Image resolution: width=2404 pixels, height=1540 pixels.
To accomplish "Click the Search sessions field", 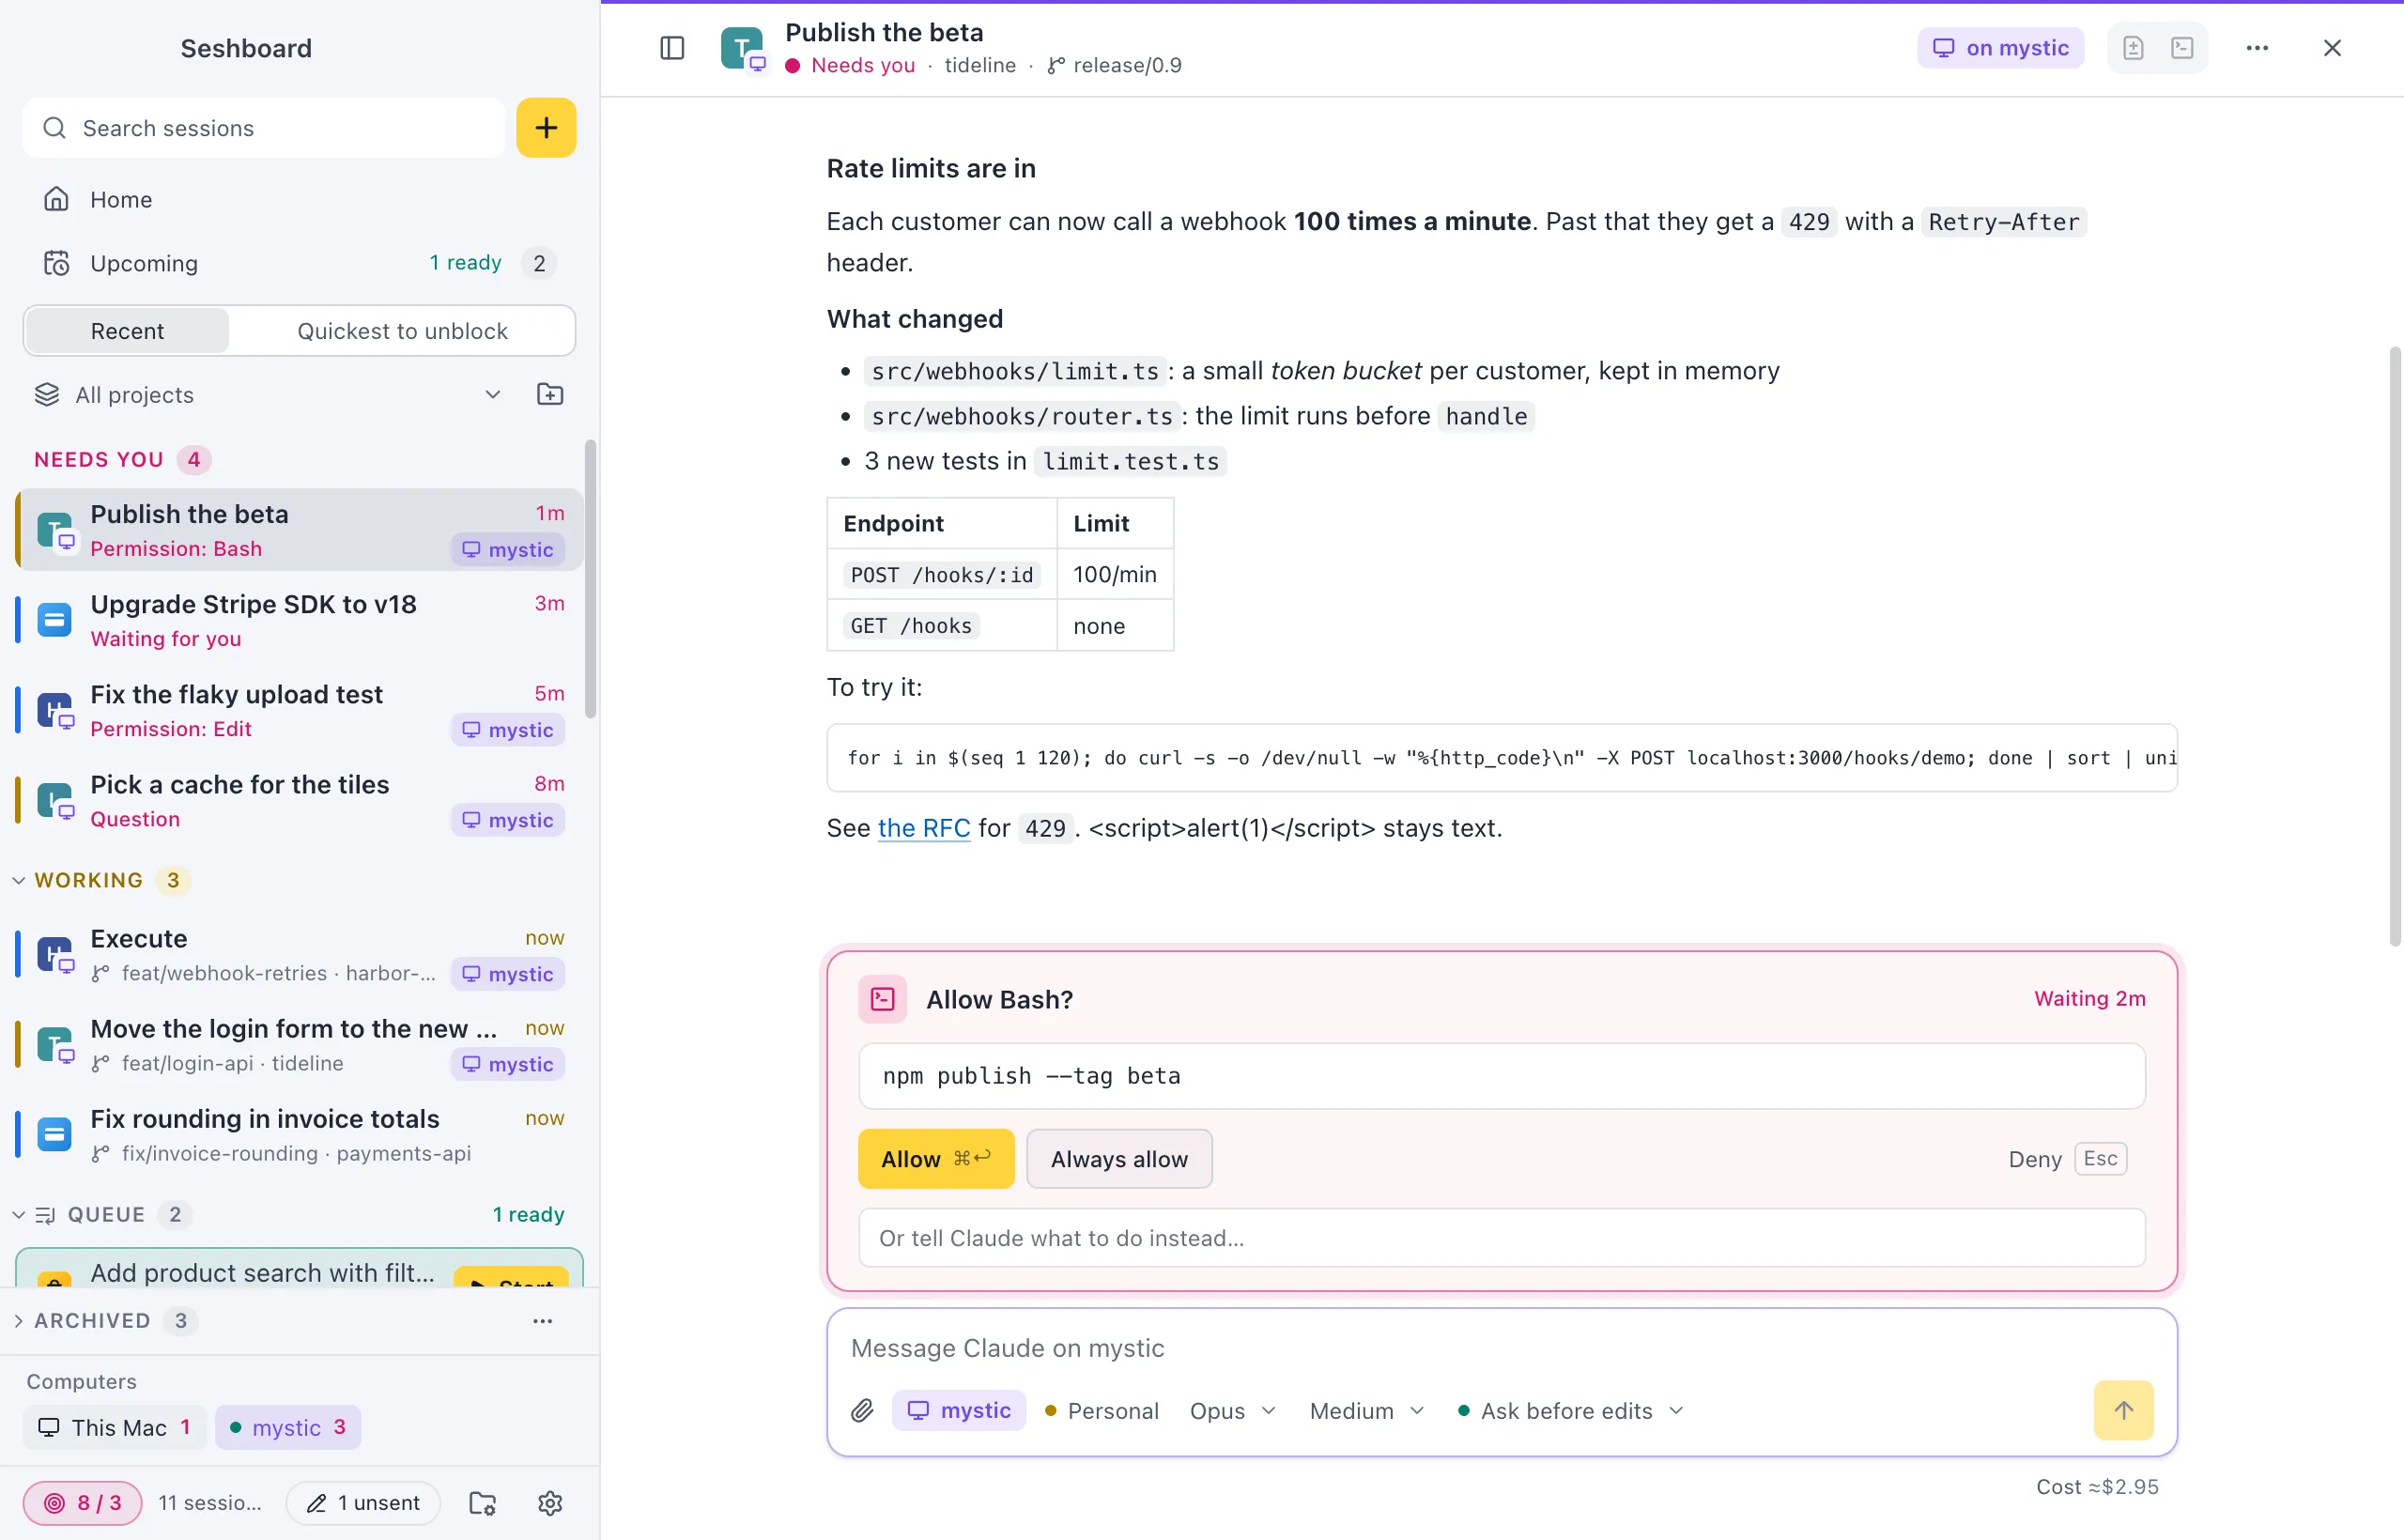I will [264, 128].
